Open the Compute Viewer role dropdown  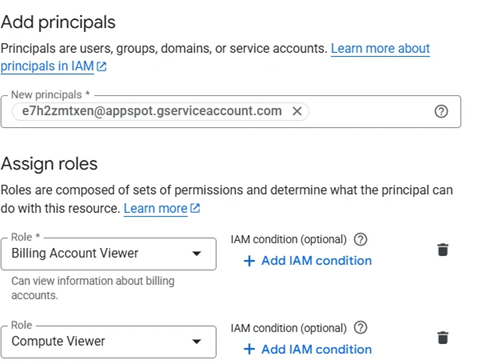click(109, 342)
